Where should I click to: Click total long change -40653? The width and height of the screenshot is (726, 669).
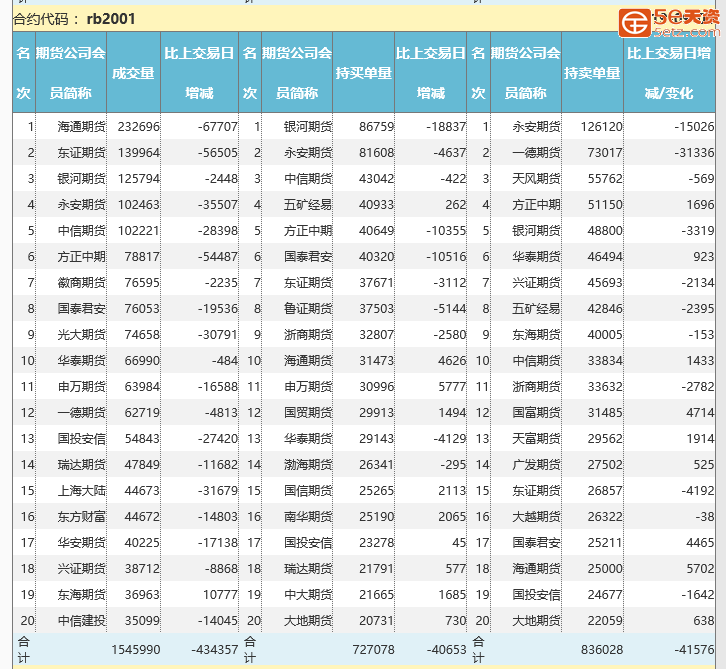point(446,650)
